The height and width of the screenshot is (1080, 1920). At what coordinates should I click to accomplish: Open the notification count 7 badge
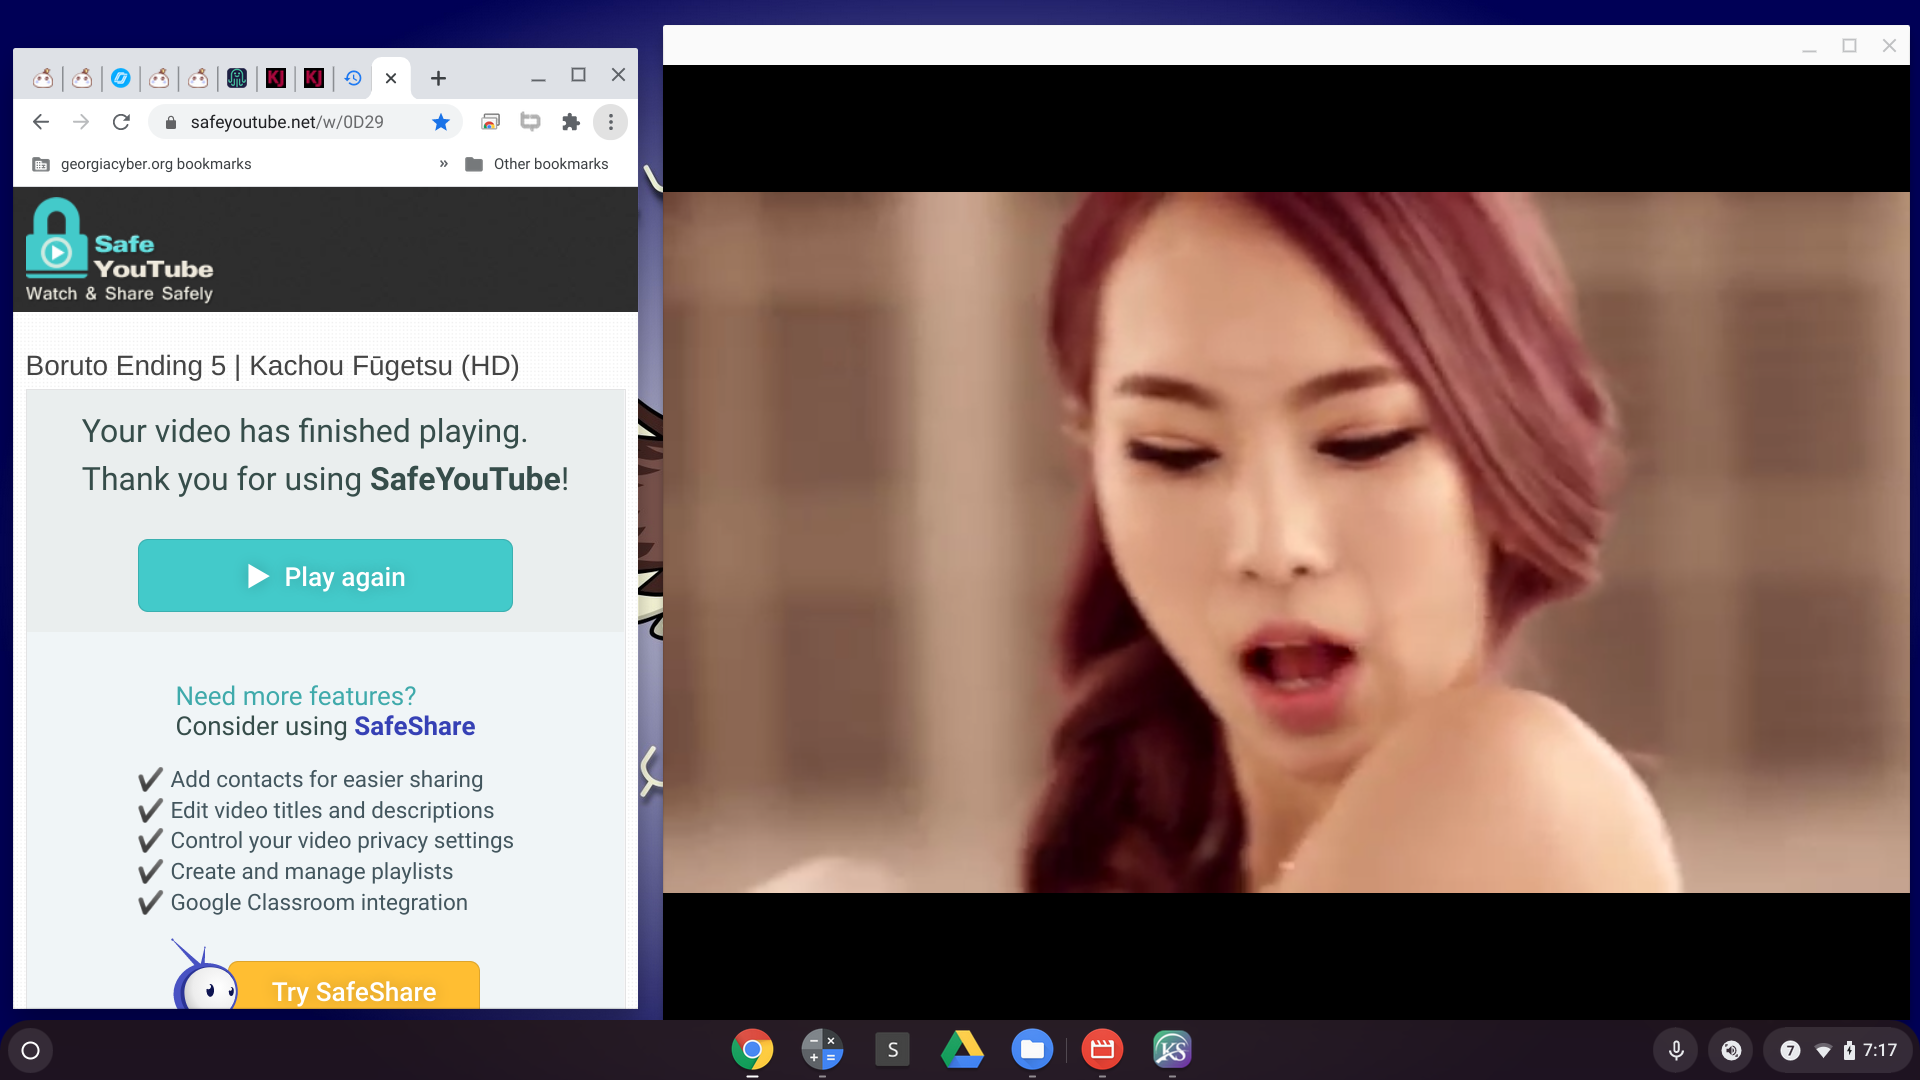[1790, 1050]
